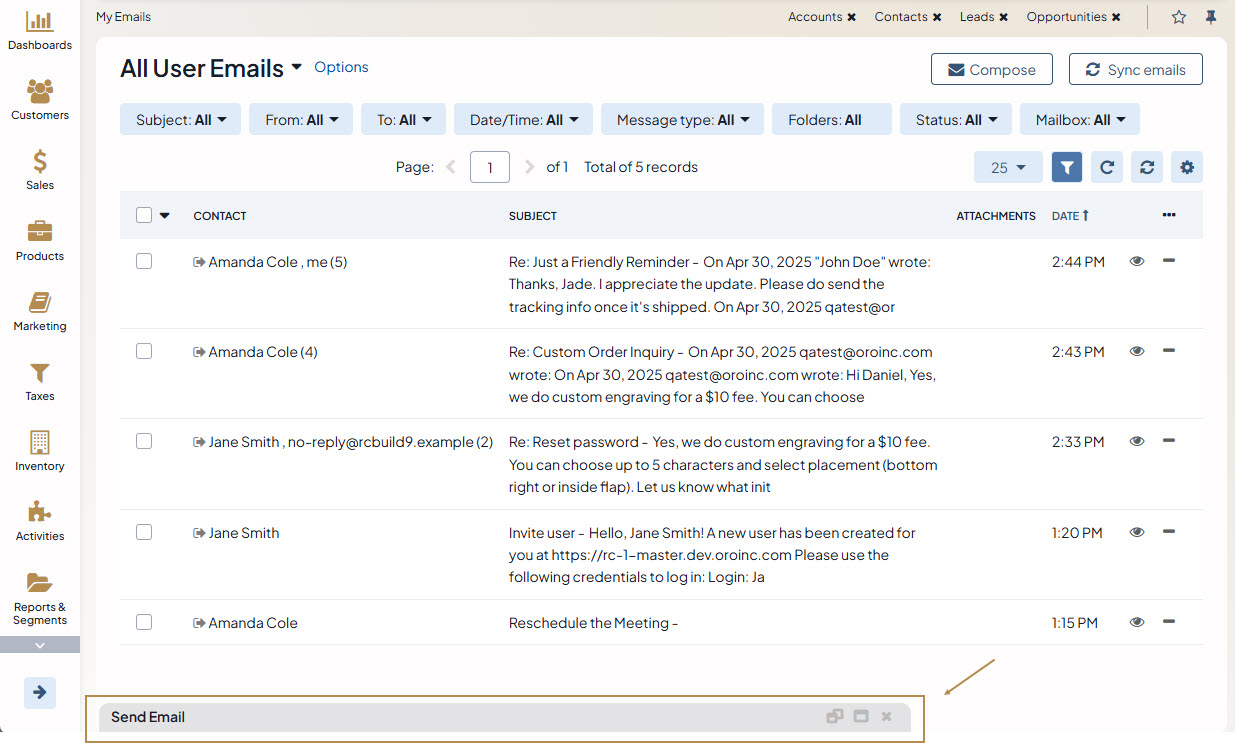1235x743 pixels.
Task: Expand the Message type filter
Action: pyautogui.click(x=682, y=120)
